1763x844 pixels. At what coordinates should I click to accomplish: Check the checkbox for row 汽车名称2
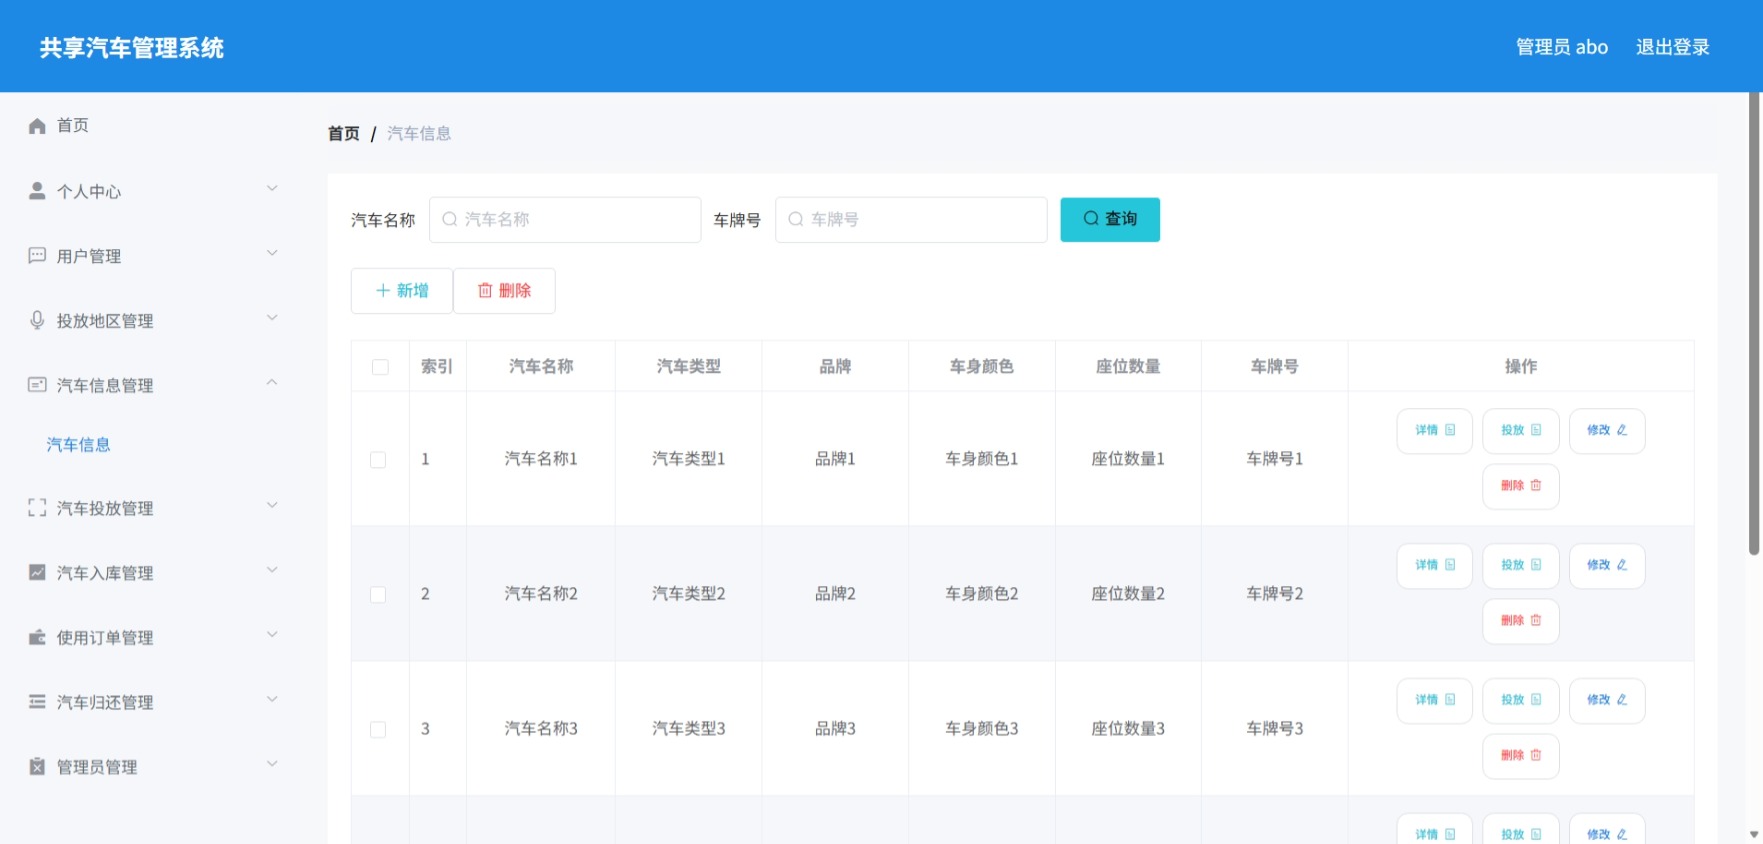pos(378,594)
